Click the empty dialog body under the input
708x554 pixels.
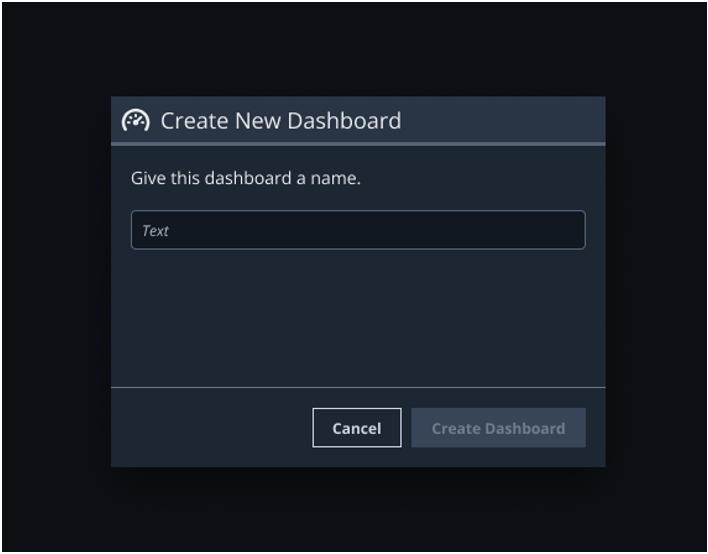pyautogui.click(x=357, y=315)
